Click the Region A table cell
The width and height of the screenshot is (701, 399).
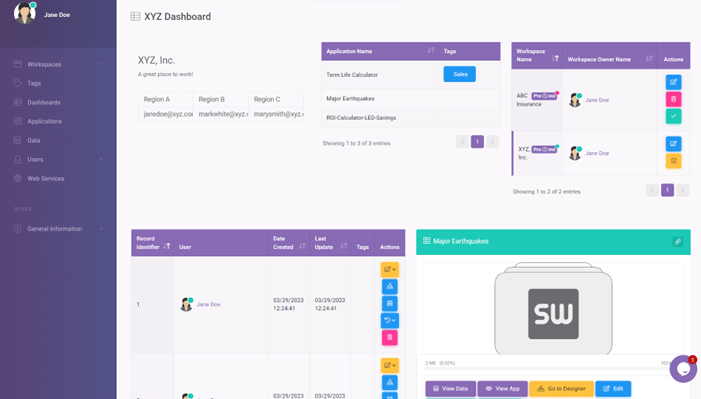point(165,99)
